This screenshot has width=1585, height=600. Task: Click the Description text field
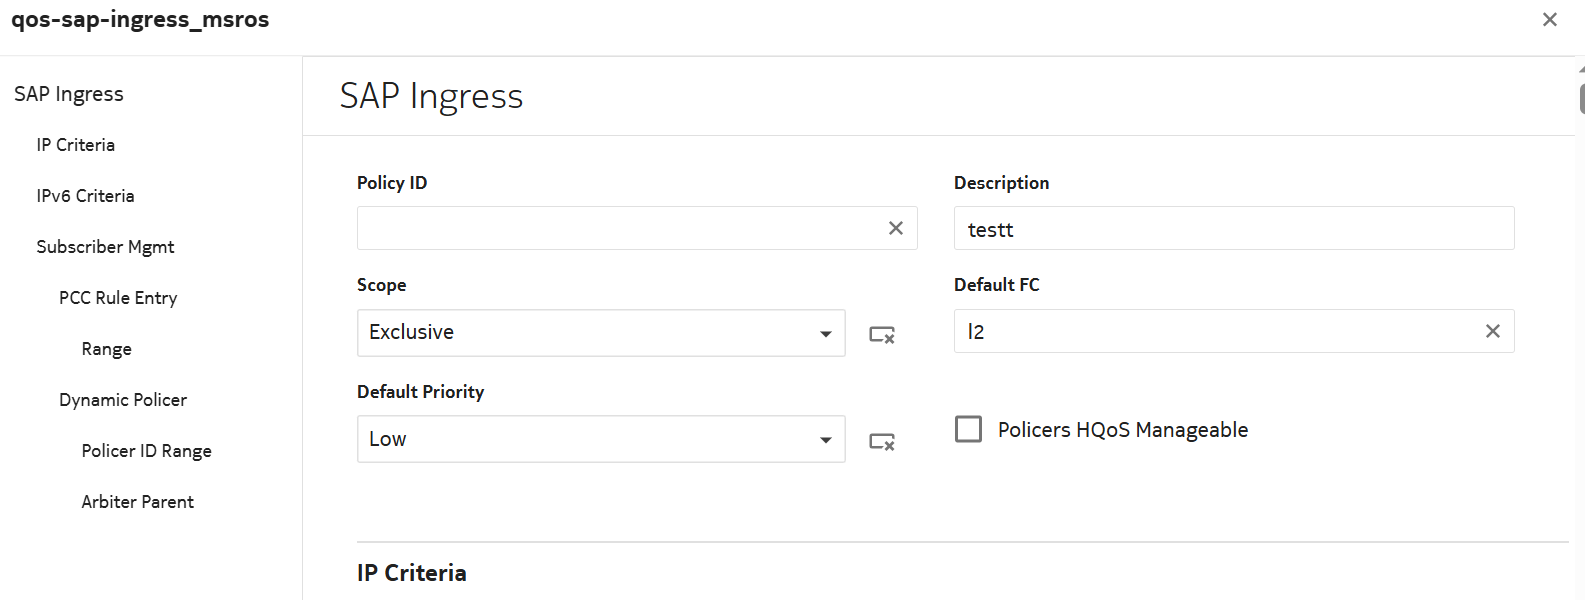pyautogui.click(x=1233, y=229)
